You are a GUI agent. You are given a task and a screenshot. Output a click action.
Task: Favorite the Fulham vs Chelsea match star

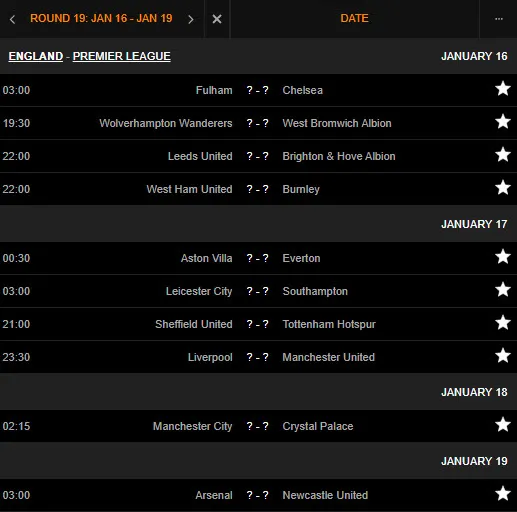503,89
